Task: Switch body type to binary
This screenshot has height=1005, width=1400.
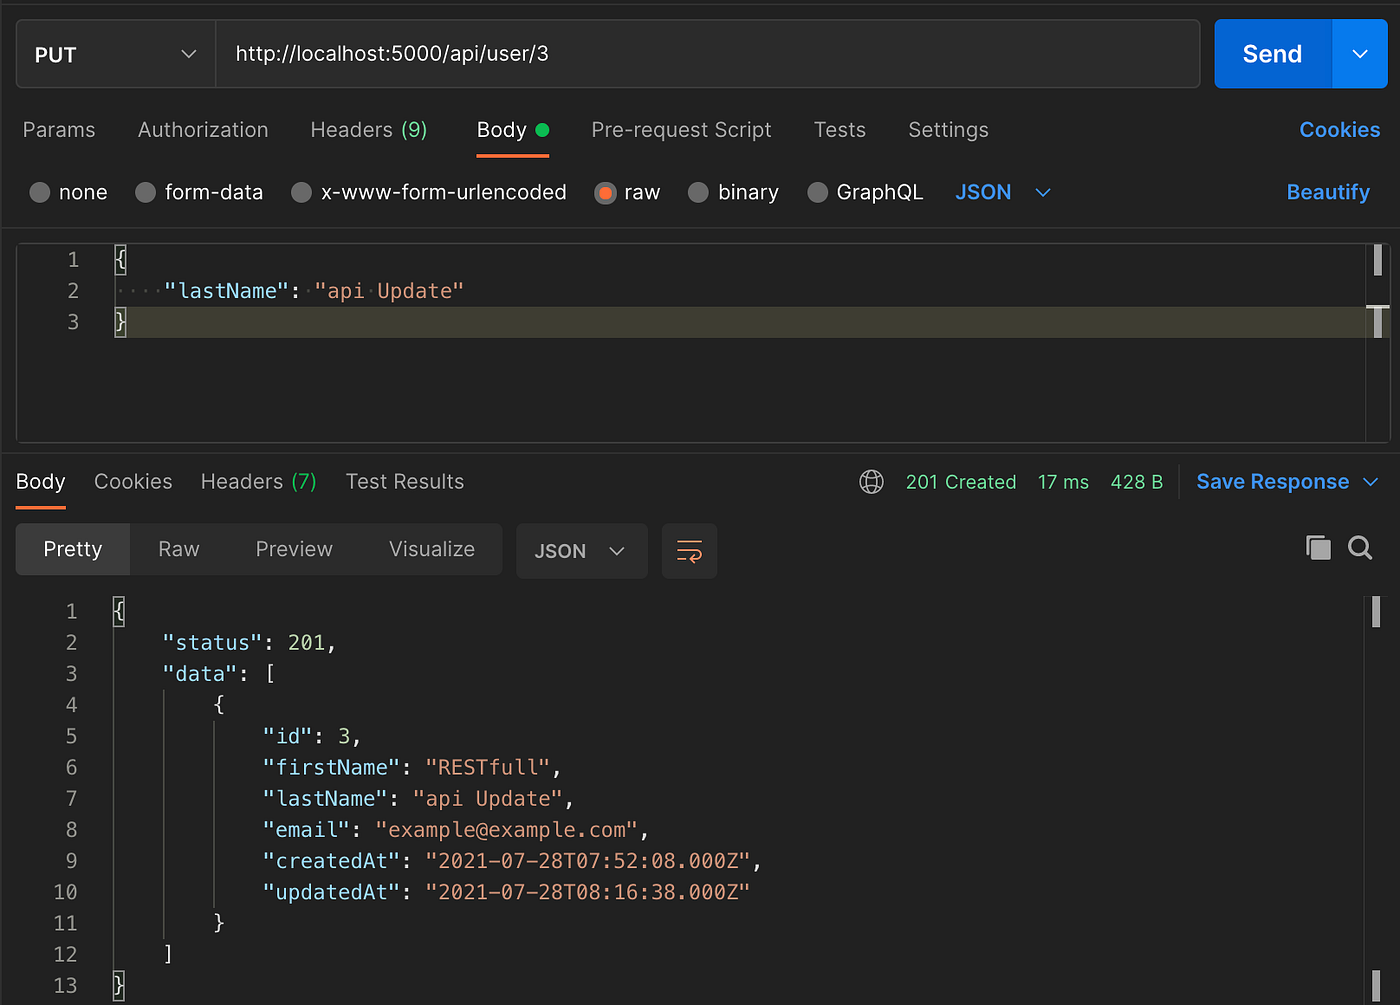Action: pyautogui.click(x=733, y=192)
